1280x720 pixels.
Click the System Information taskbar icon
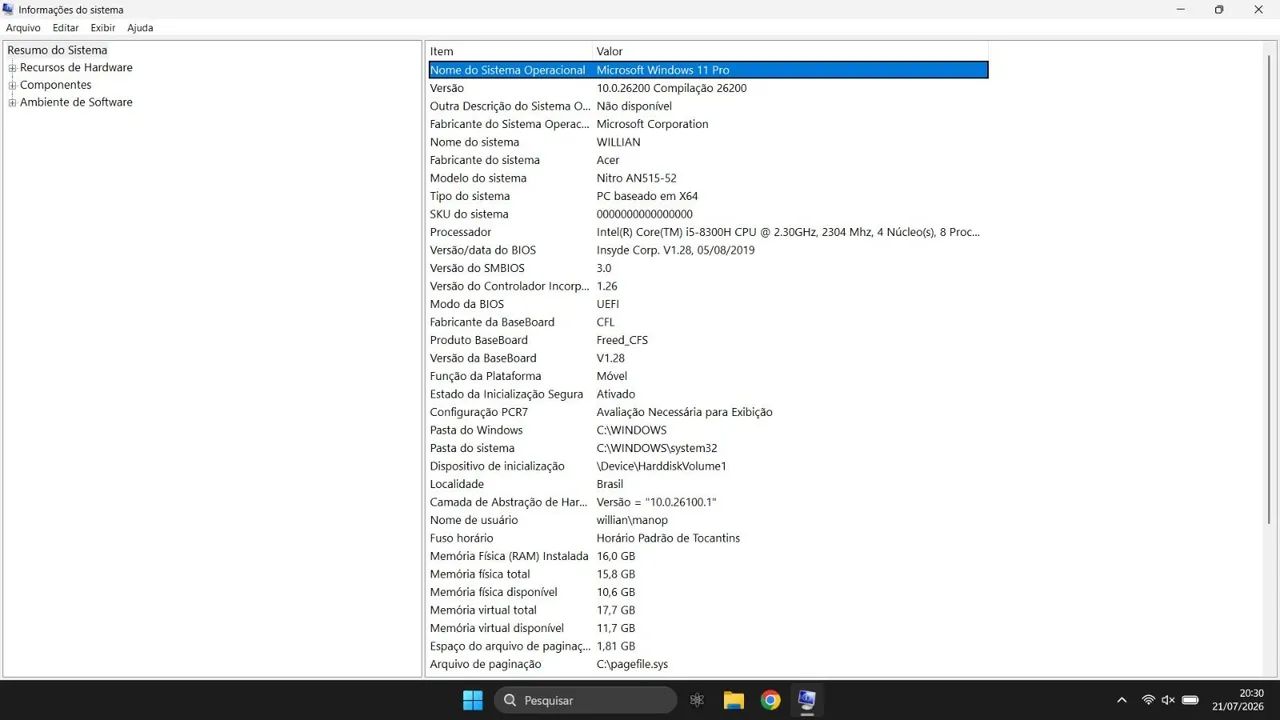[x=806, y=700]
